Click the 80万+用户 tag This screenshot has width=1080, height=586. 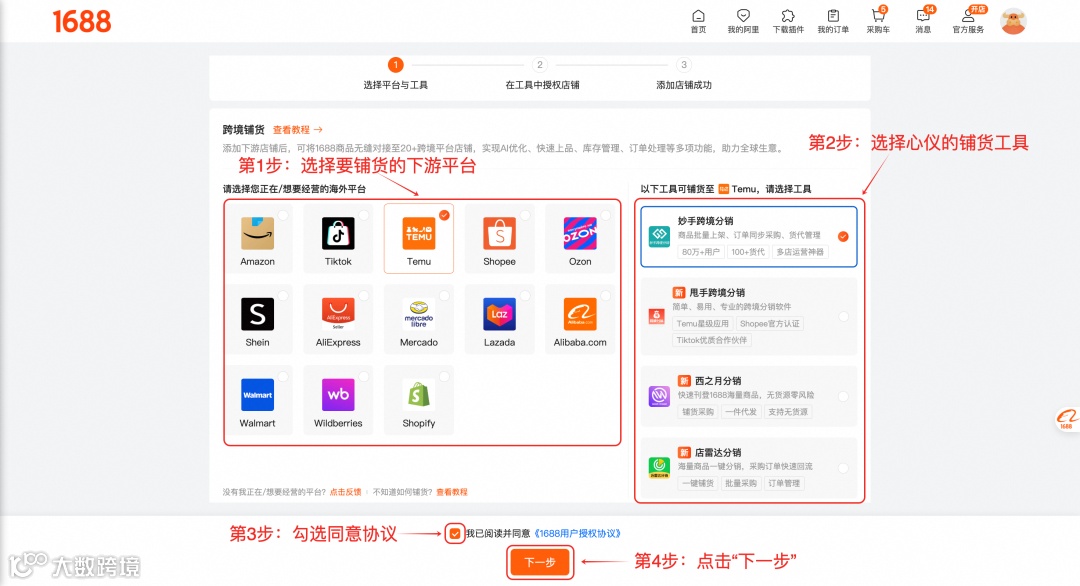pyautogui.click(x=700, y=252)
